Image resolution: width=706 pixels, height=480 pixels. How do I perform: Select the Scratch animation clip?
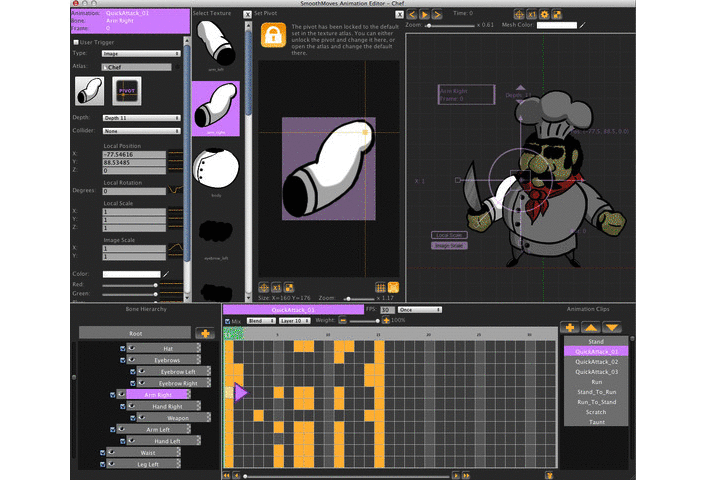(596, 412)
